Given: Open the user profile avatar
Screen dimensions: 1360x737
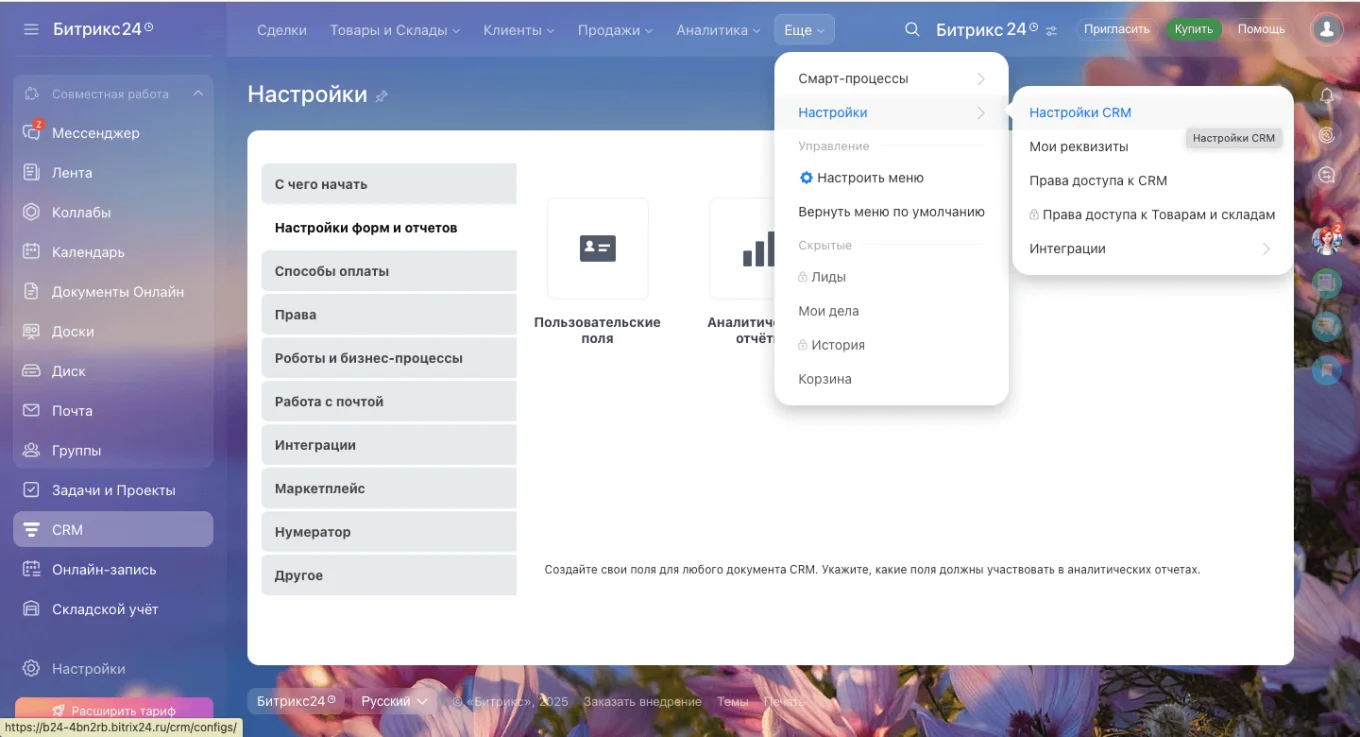Looking at the screenshot, I should pos(1326,30).
